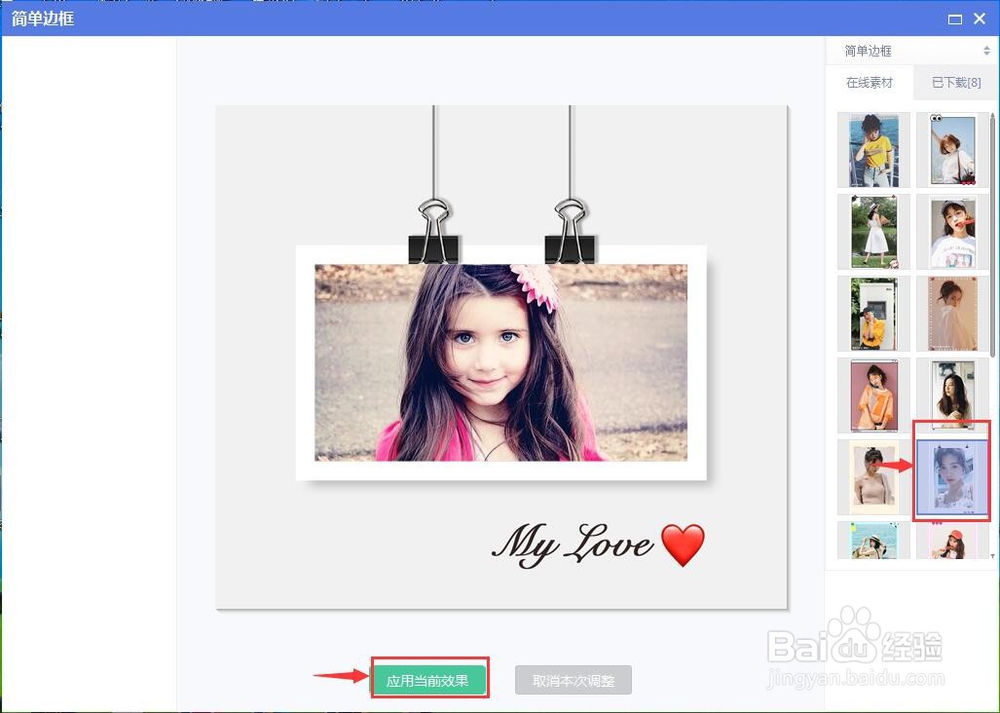Viewport: 1000px width, 713px height.
Task: Pick frame thumbnail with pink dotted border
Action: pyautogui.click(x=953, y=314)
